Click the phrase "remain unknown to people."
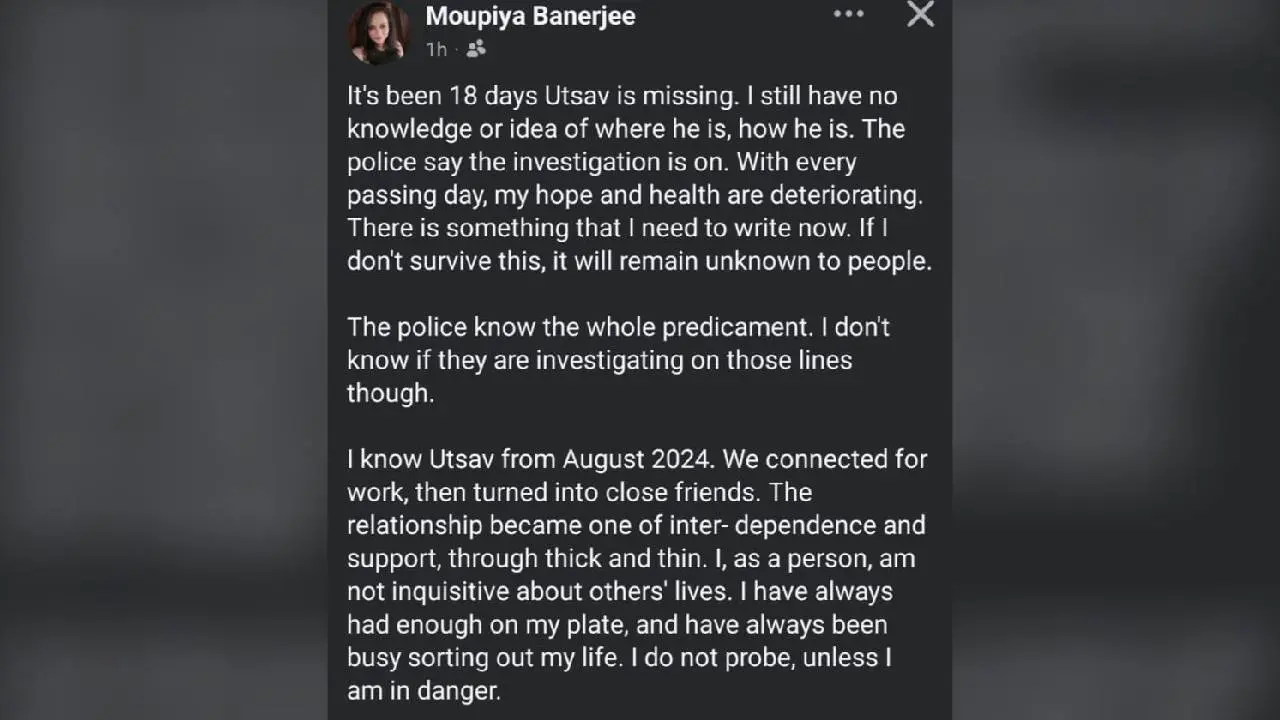Image resolution: width=1280 pixels, height=720 pixels. pyautogui.click(x=775, y=261)
